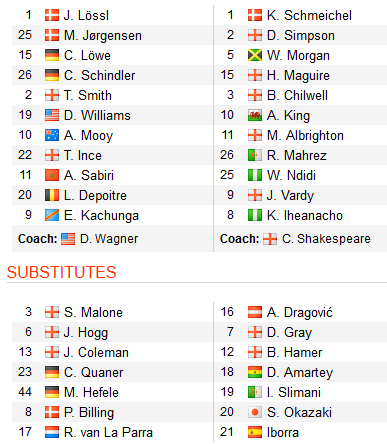Click Japan flag next to S. Okazaki
The width and height of the screenshot is (387, 444).
[255, 412]
